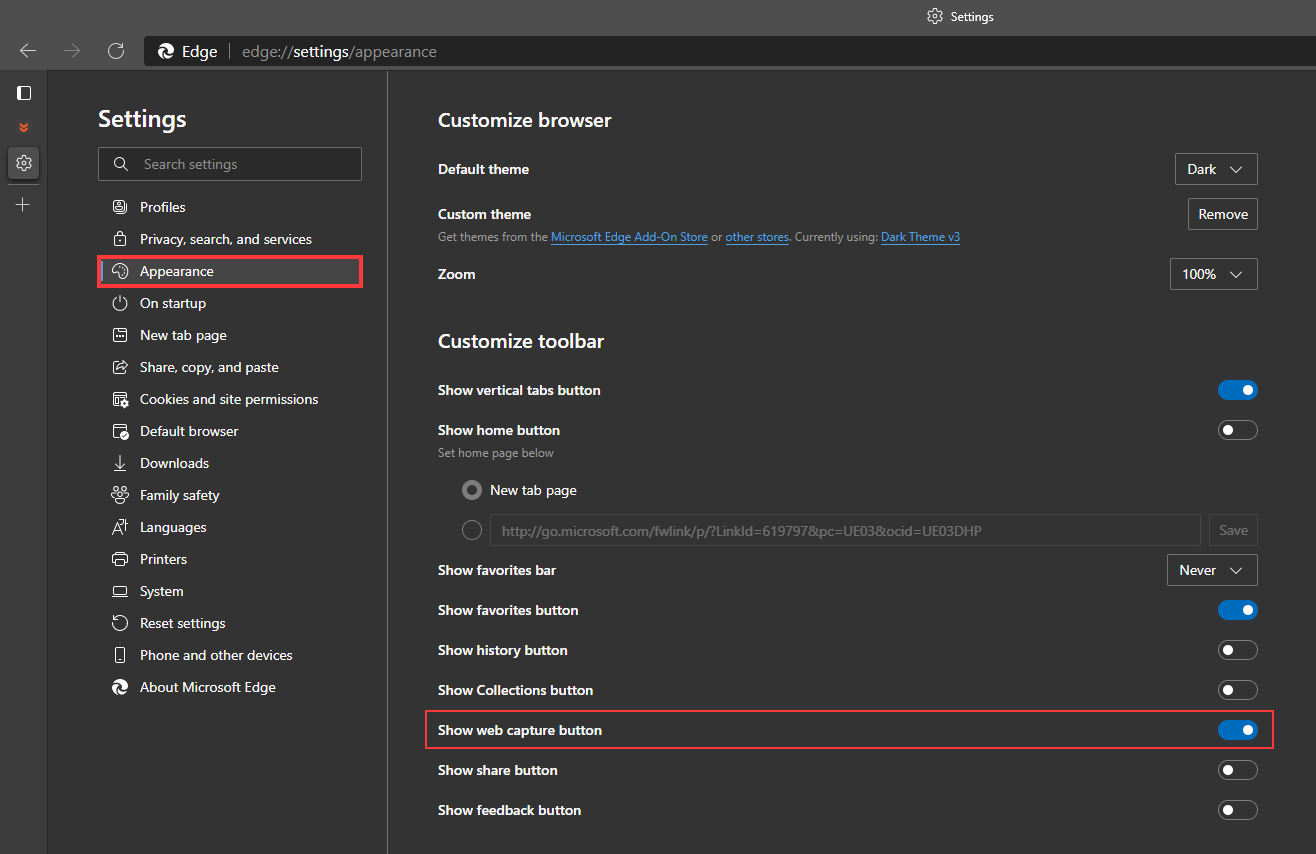Select the New tab page radio button
This screenshot has height=854, width=1316.
pos(472,491)
